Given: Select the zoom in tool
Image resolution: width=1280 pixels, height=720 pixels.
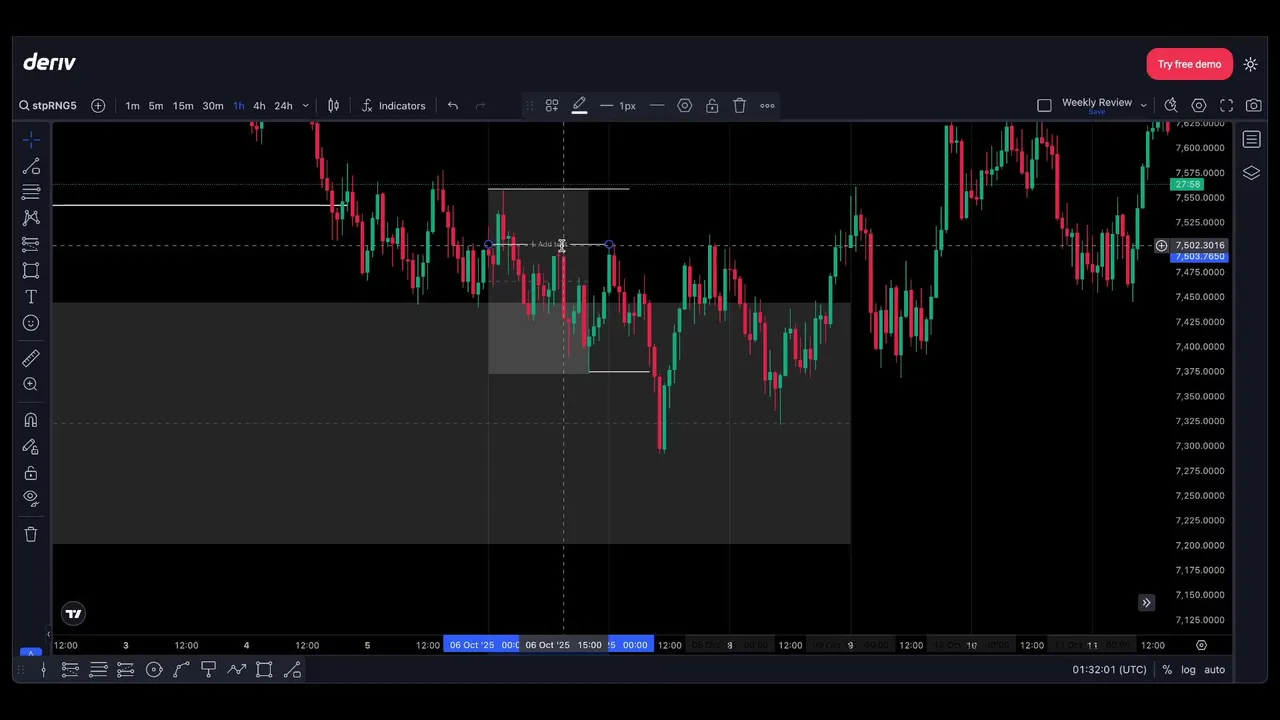Looking at the screenshot, I should [31, 384].
